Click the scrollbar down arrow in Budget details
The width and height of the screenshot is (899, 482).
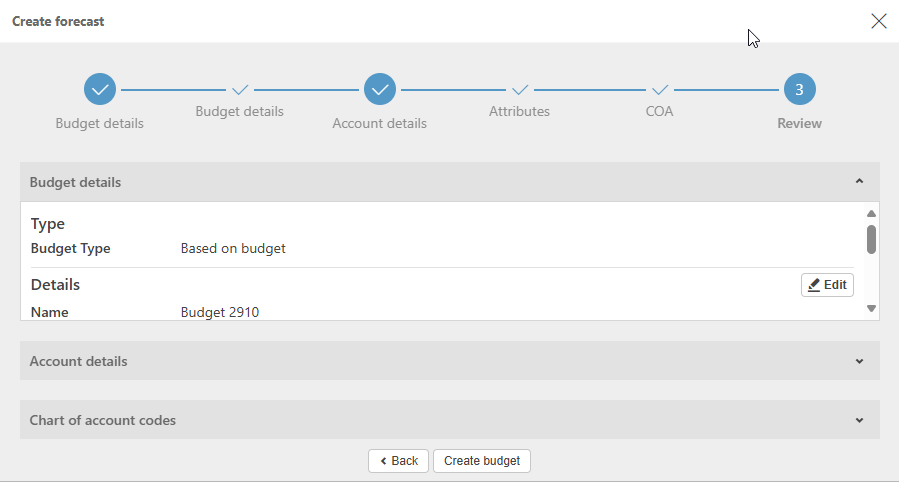871,309
